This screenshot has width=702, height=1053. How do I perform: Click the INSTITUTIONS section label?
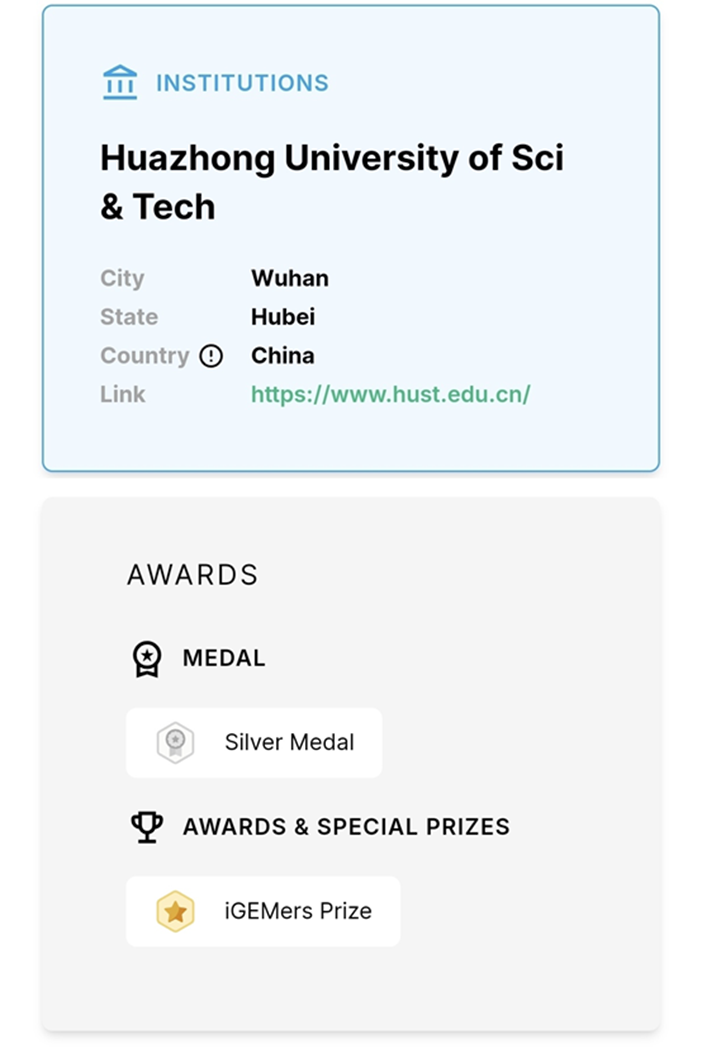tap(242, 83)
